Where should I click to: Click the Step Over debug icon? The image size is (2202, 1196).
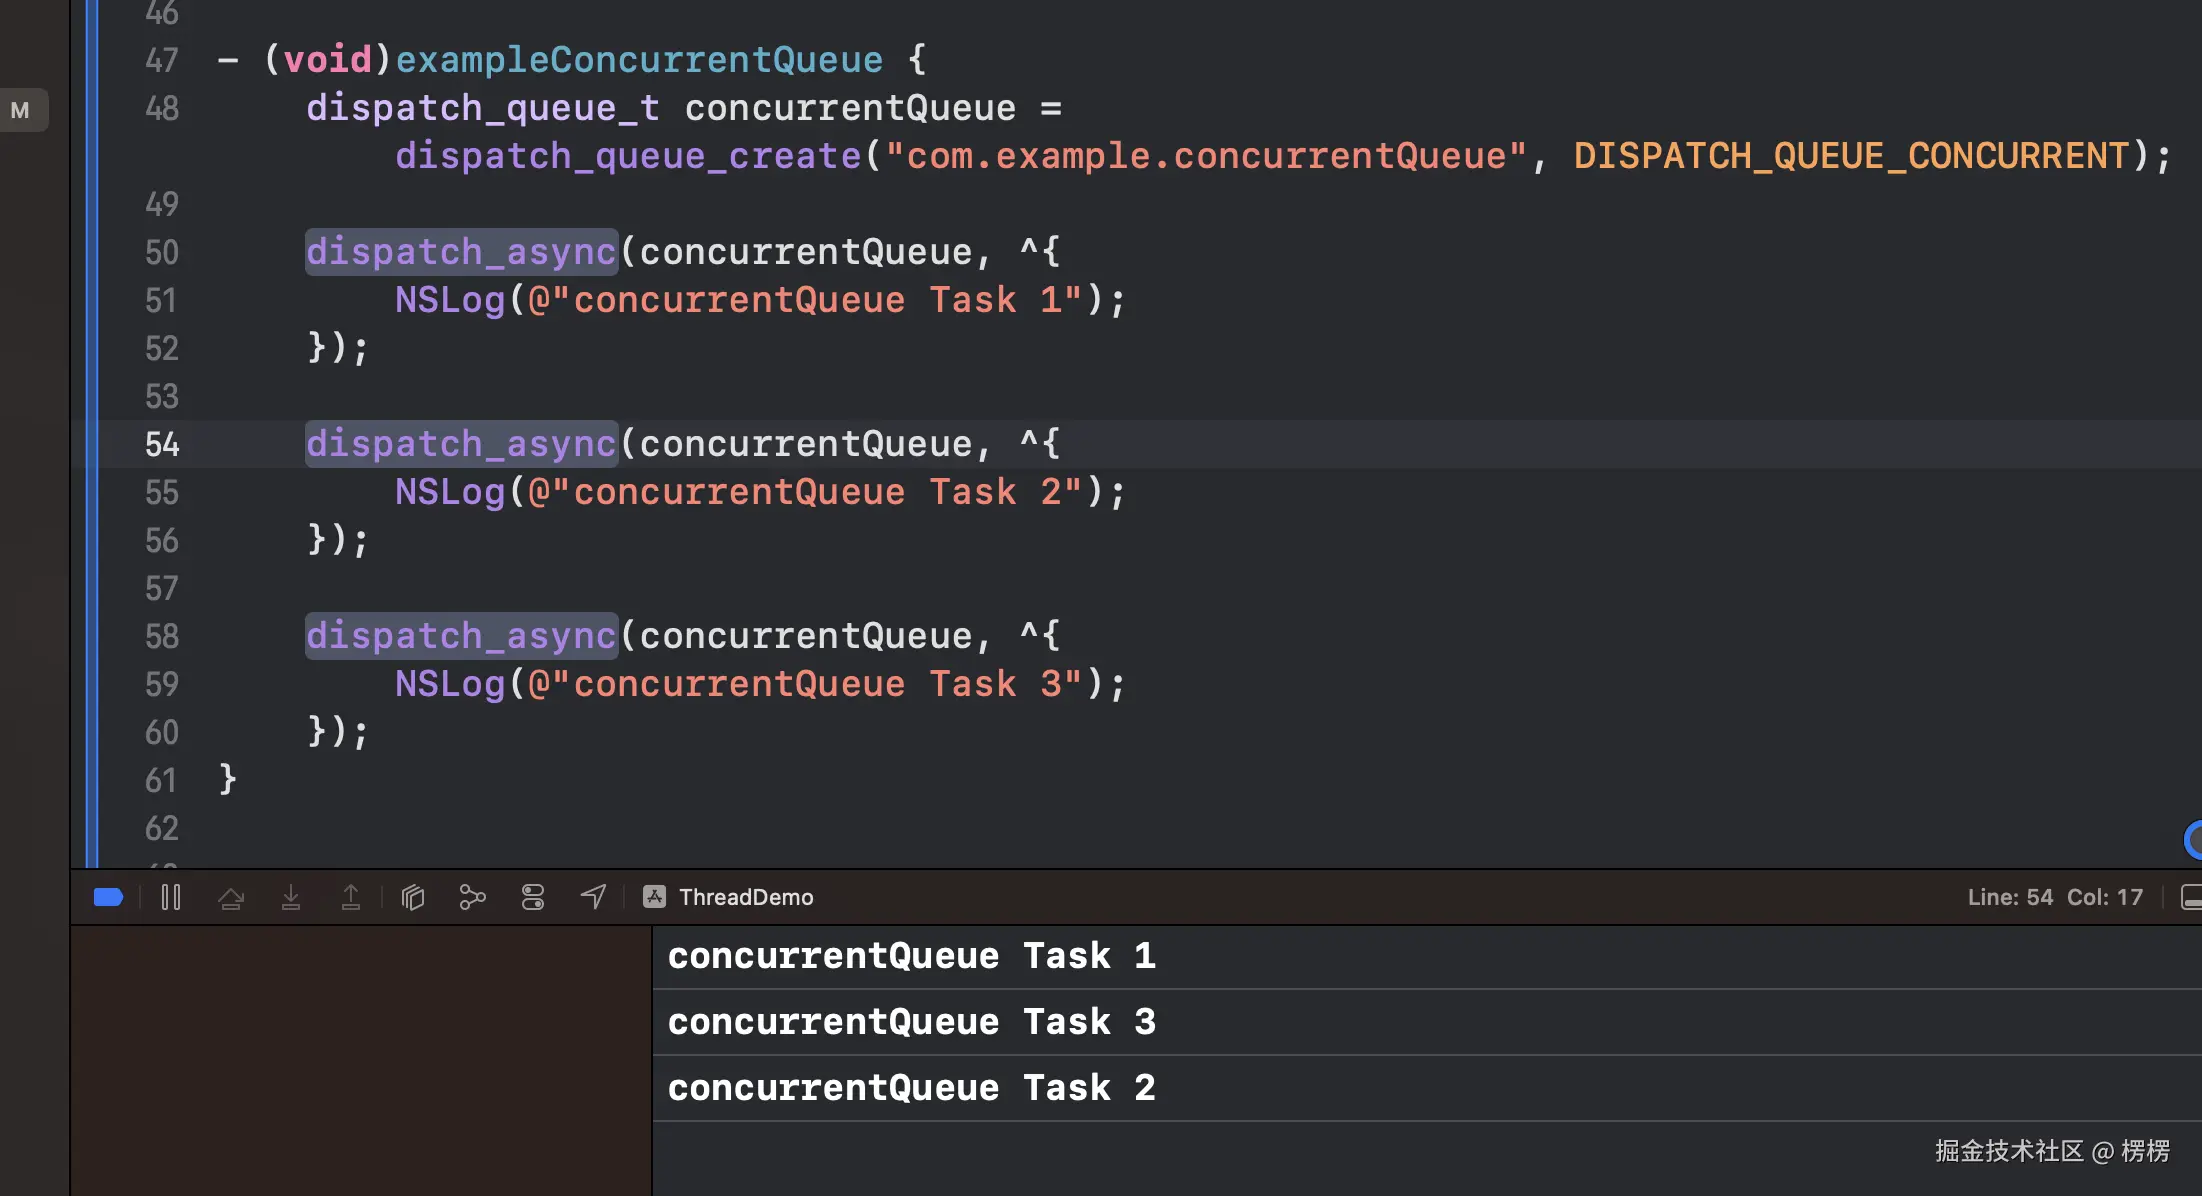click(x=231, y=897)
